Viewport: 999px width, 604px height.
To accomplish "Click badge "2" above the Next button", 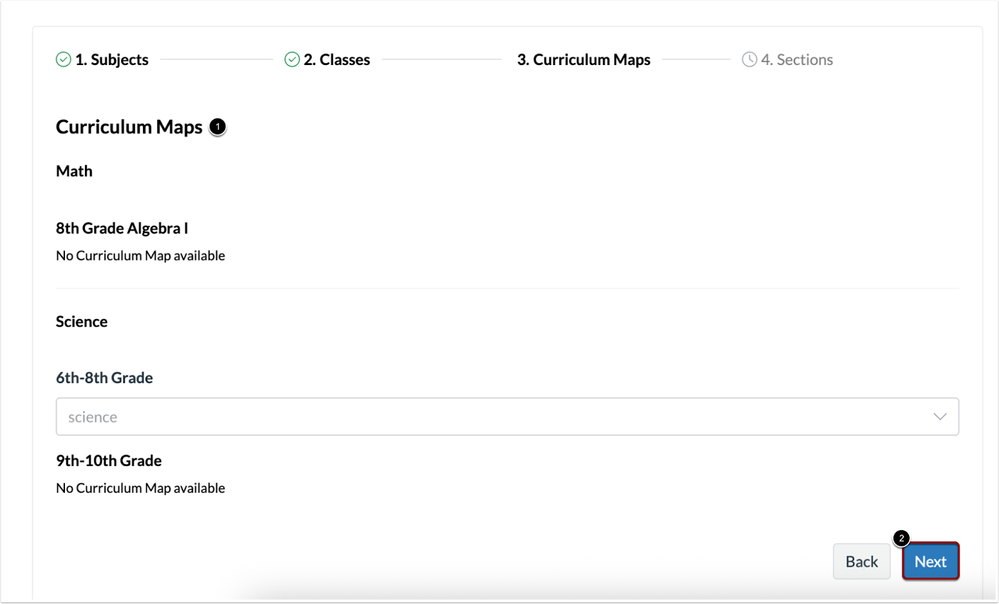I will pyautogui.click(x=903, y=539).
